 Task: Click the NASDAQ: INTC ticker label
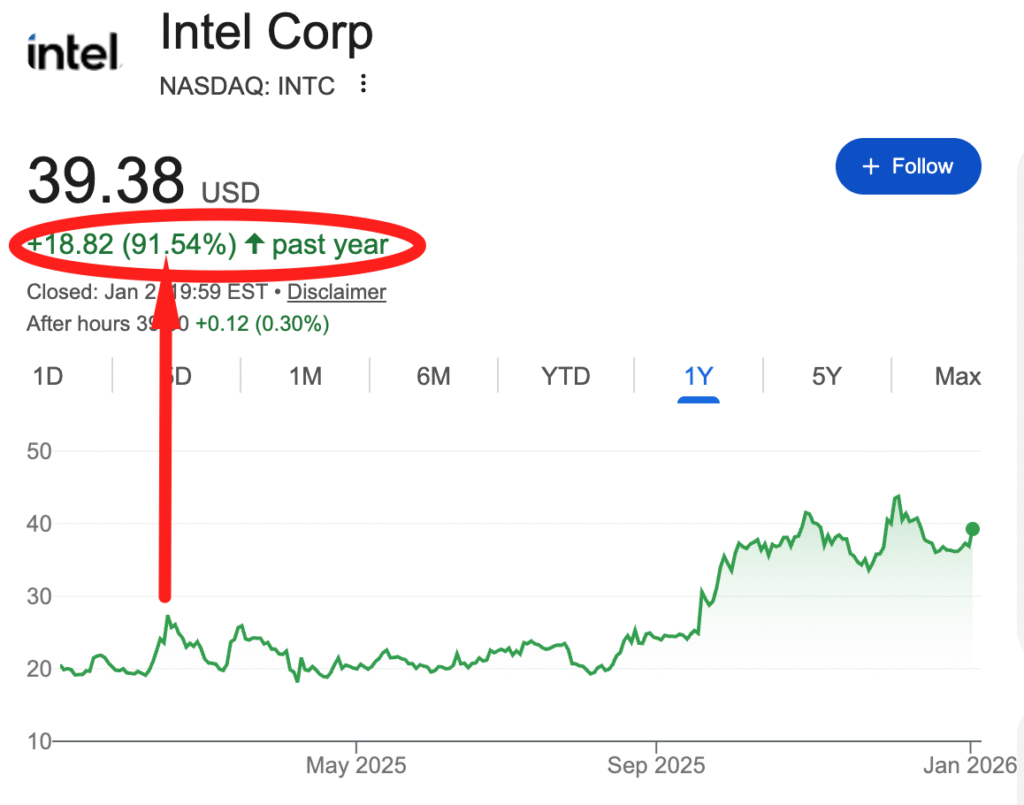247,85
